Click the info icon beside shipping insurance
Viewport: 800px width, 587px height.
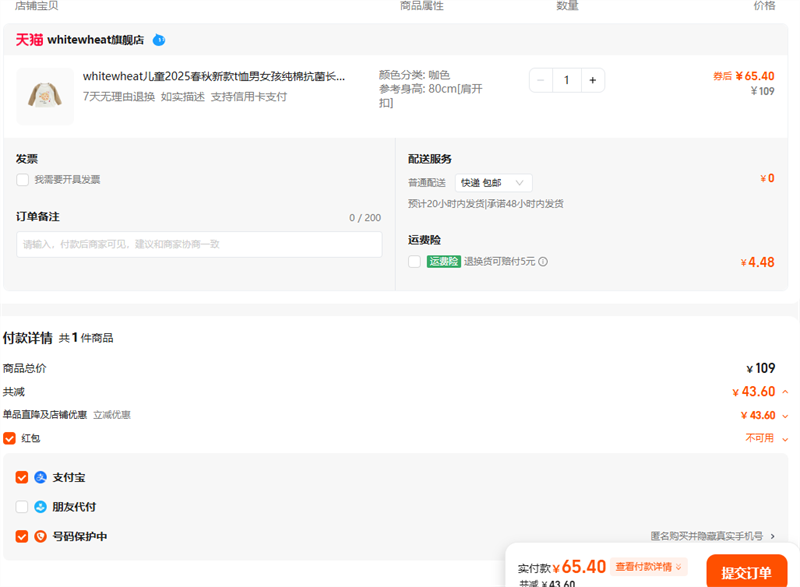pyautogui.click(x=541, y=261)
